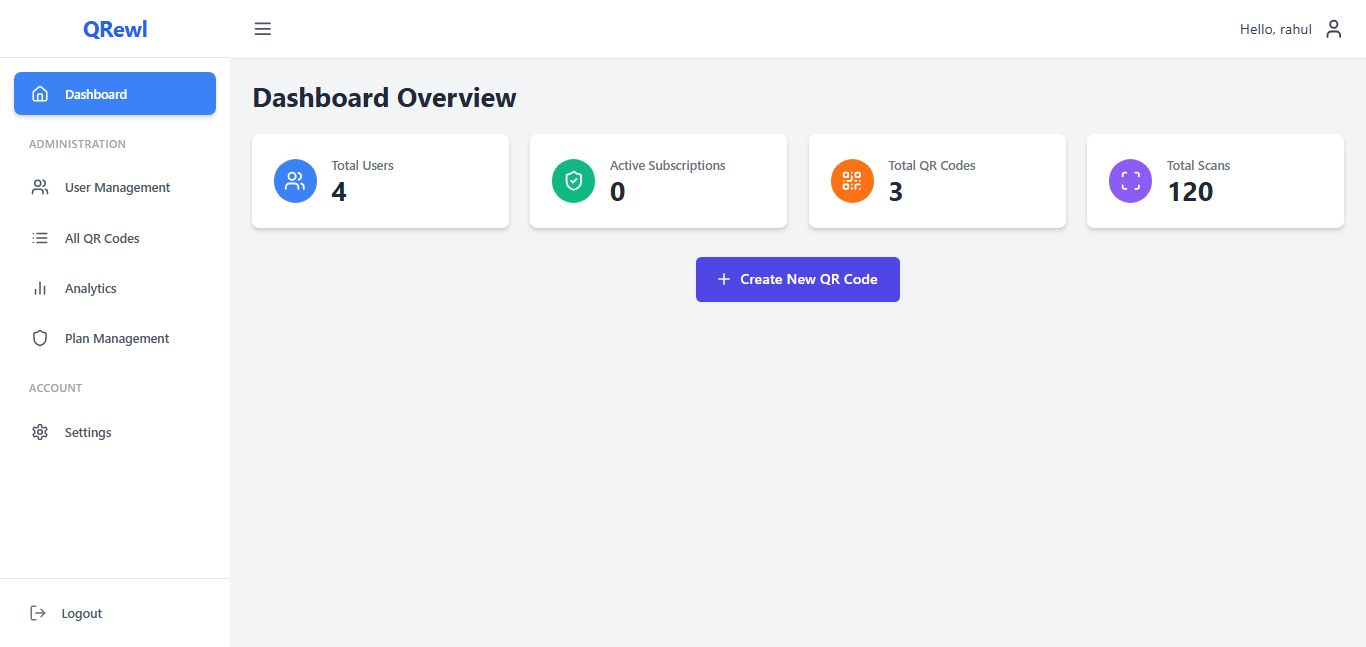Go to All QR Codes page

coord(102,238)
